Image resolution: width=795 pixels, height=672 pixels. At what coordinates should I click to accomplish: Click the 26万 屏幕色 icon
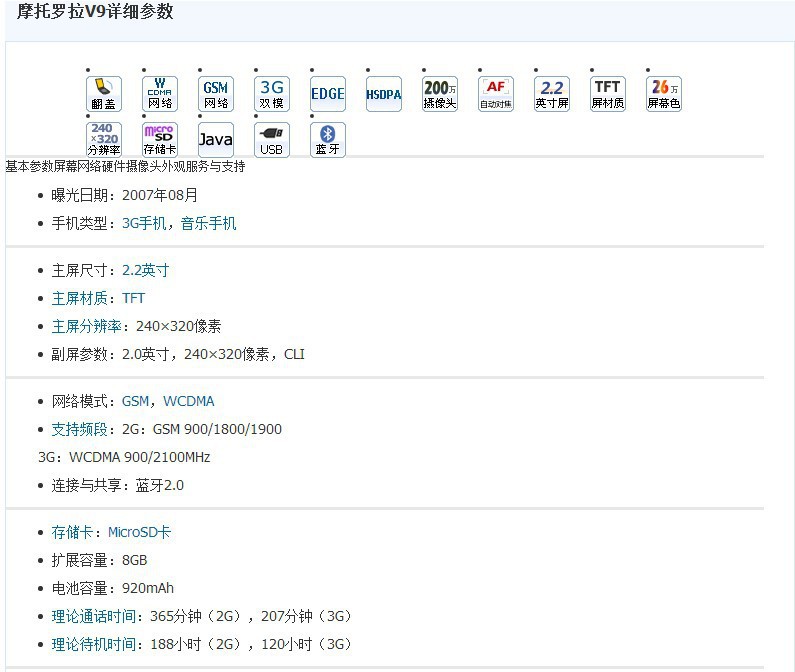click(664, 94)
